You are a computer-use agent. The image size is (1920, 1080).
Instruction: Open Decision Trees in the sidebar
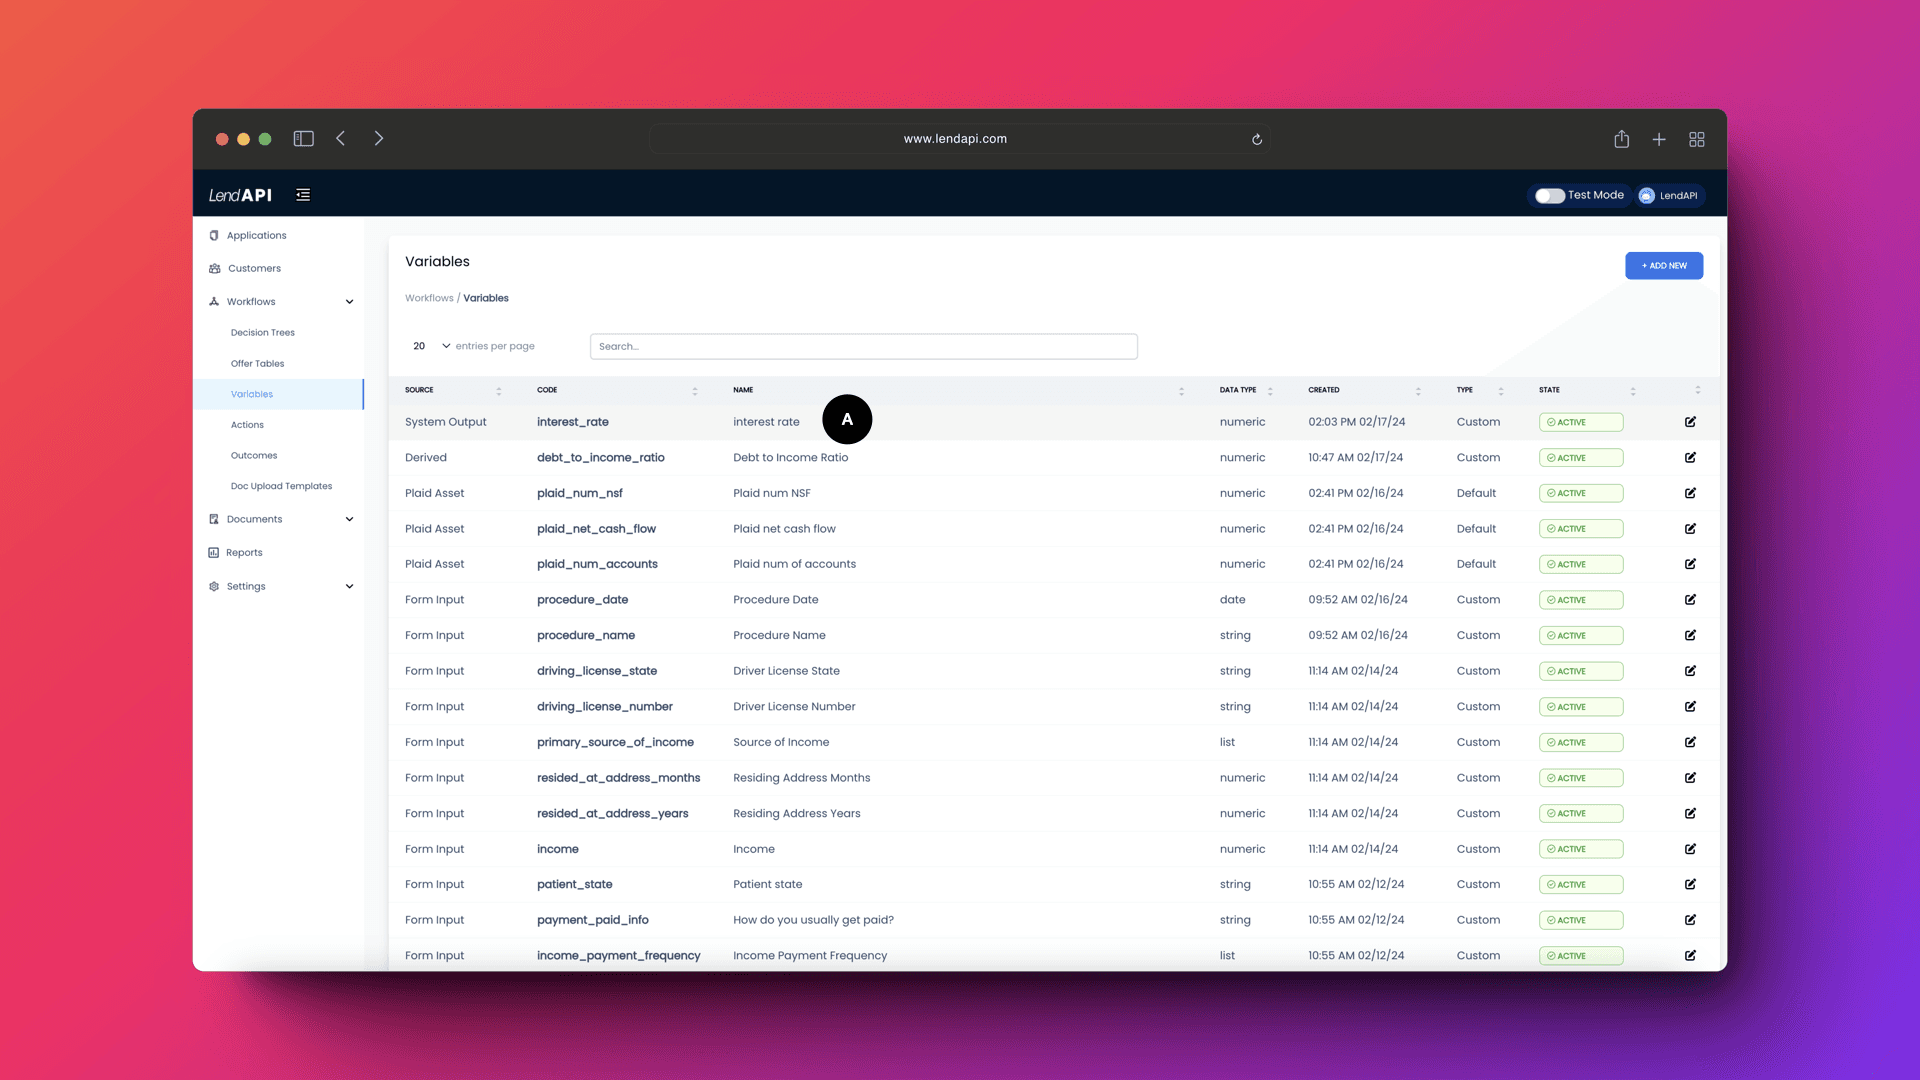pyautogui.click(x=262, y=333)
